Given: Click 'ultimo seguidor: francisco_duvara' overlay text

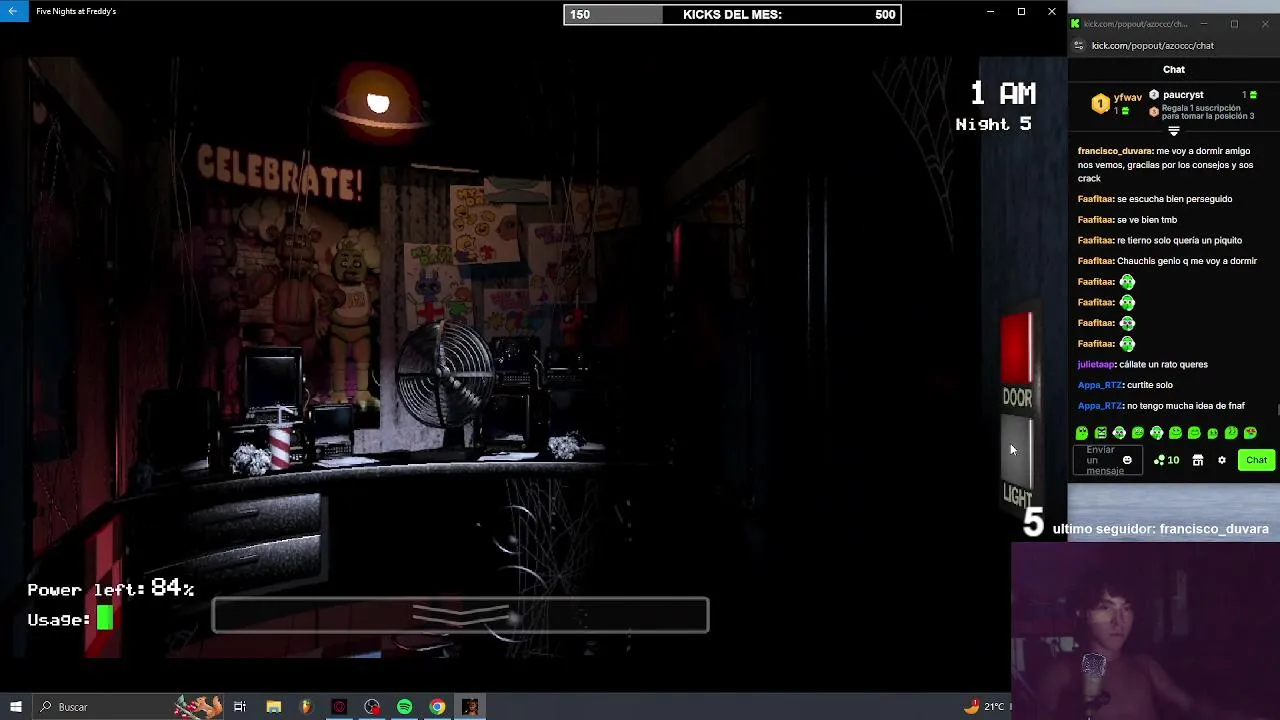Looking at the screenshot, I should (1160, 529).
